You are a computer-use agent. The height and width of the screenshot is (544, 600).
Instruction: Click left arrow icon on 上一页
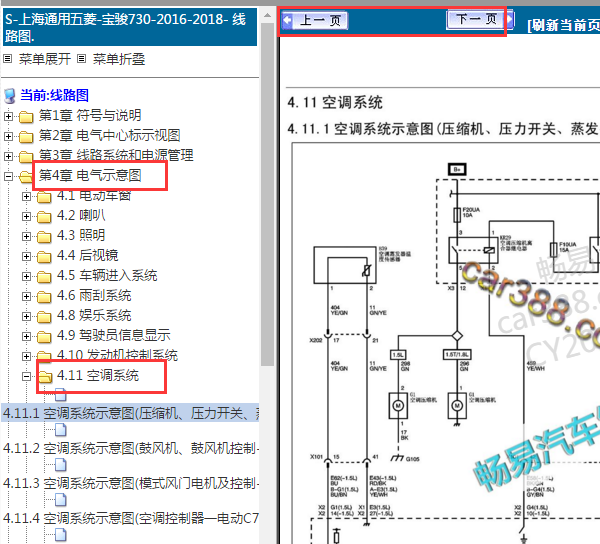tap(287, 20)
